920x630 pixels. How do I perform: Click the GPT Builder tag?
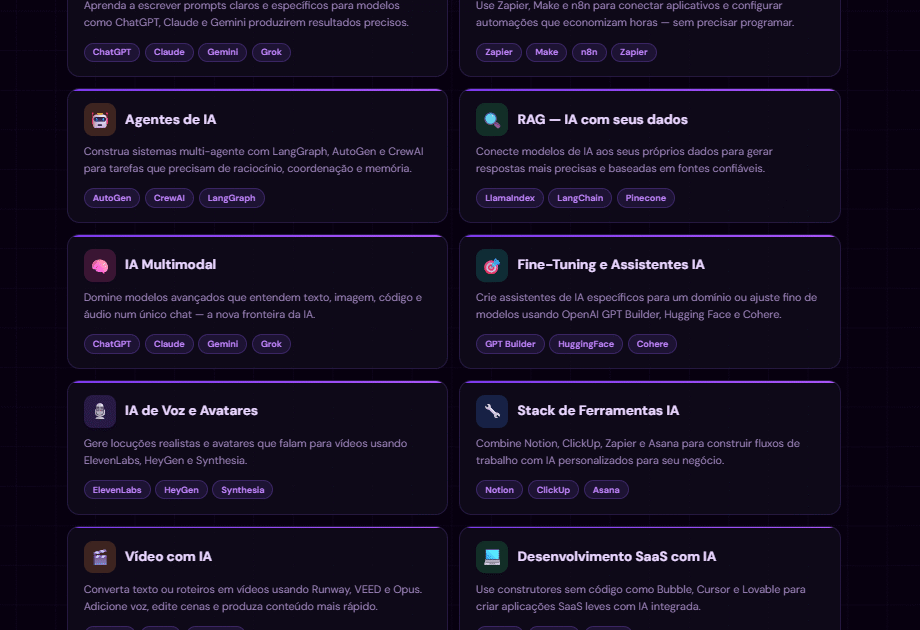pos(510,344)
